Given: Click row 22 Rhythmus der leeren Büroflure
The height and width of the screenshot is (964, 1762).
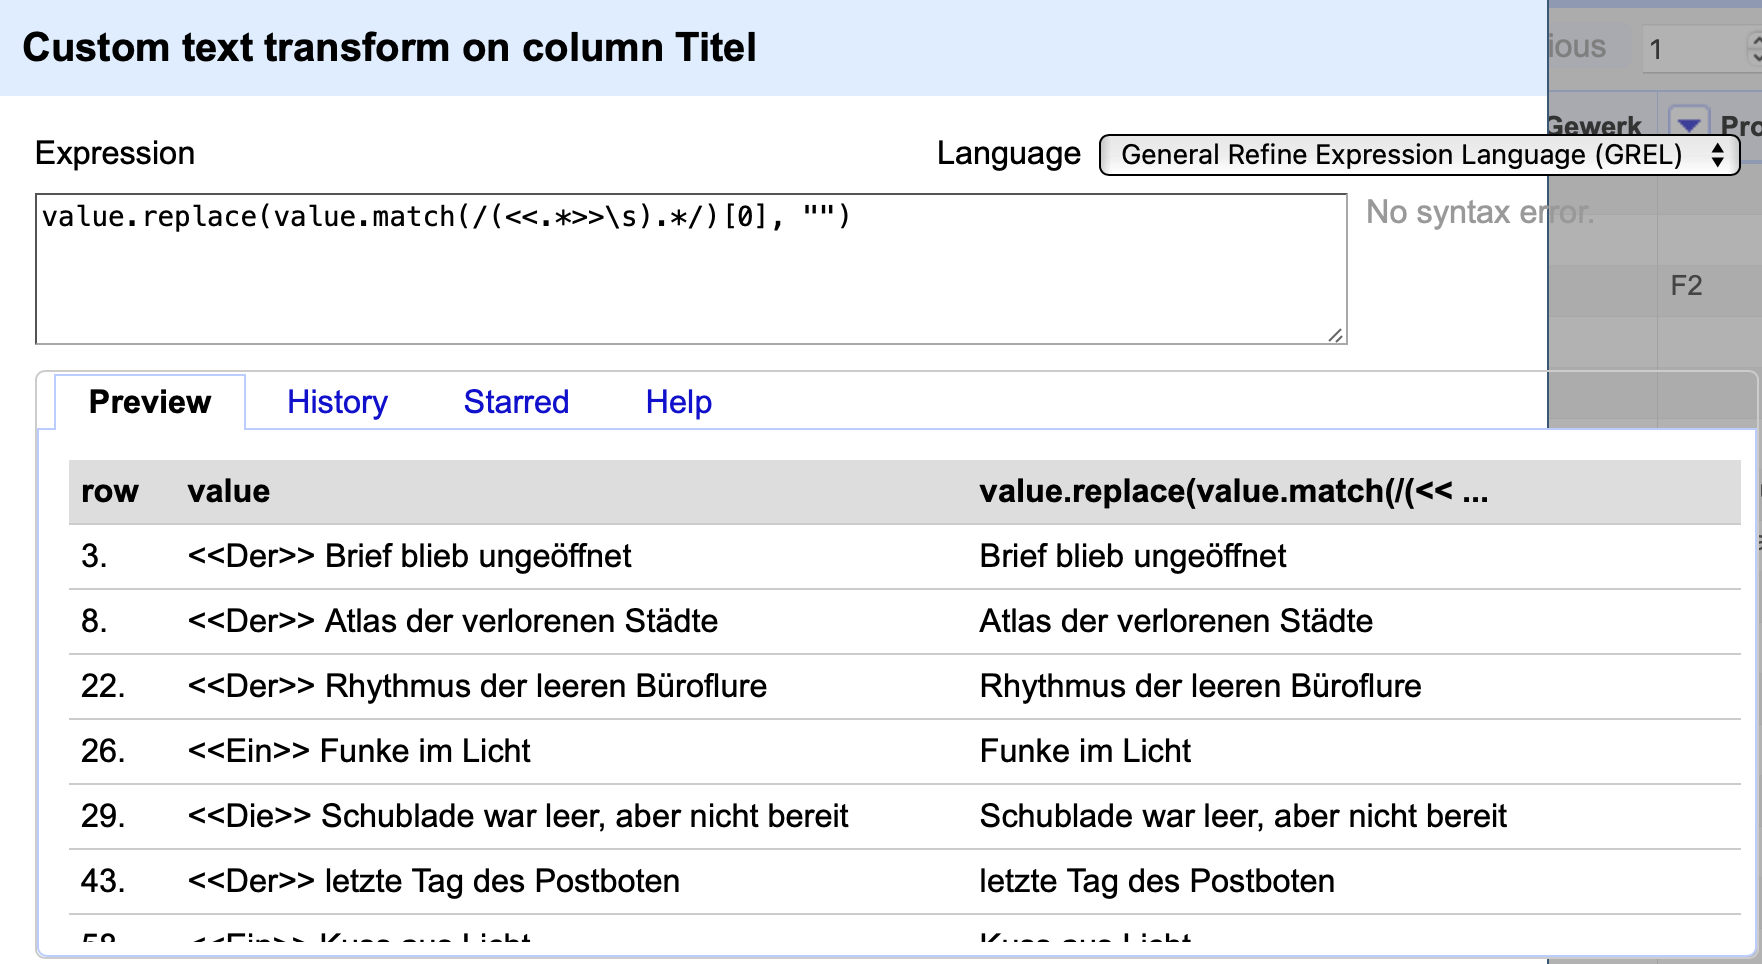Looking at the screenshot, I should click(905, 686).
